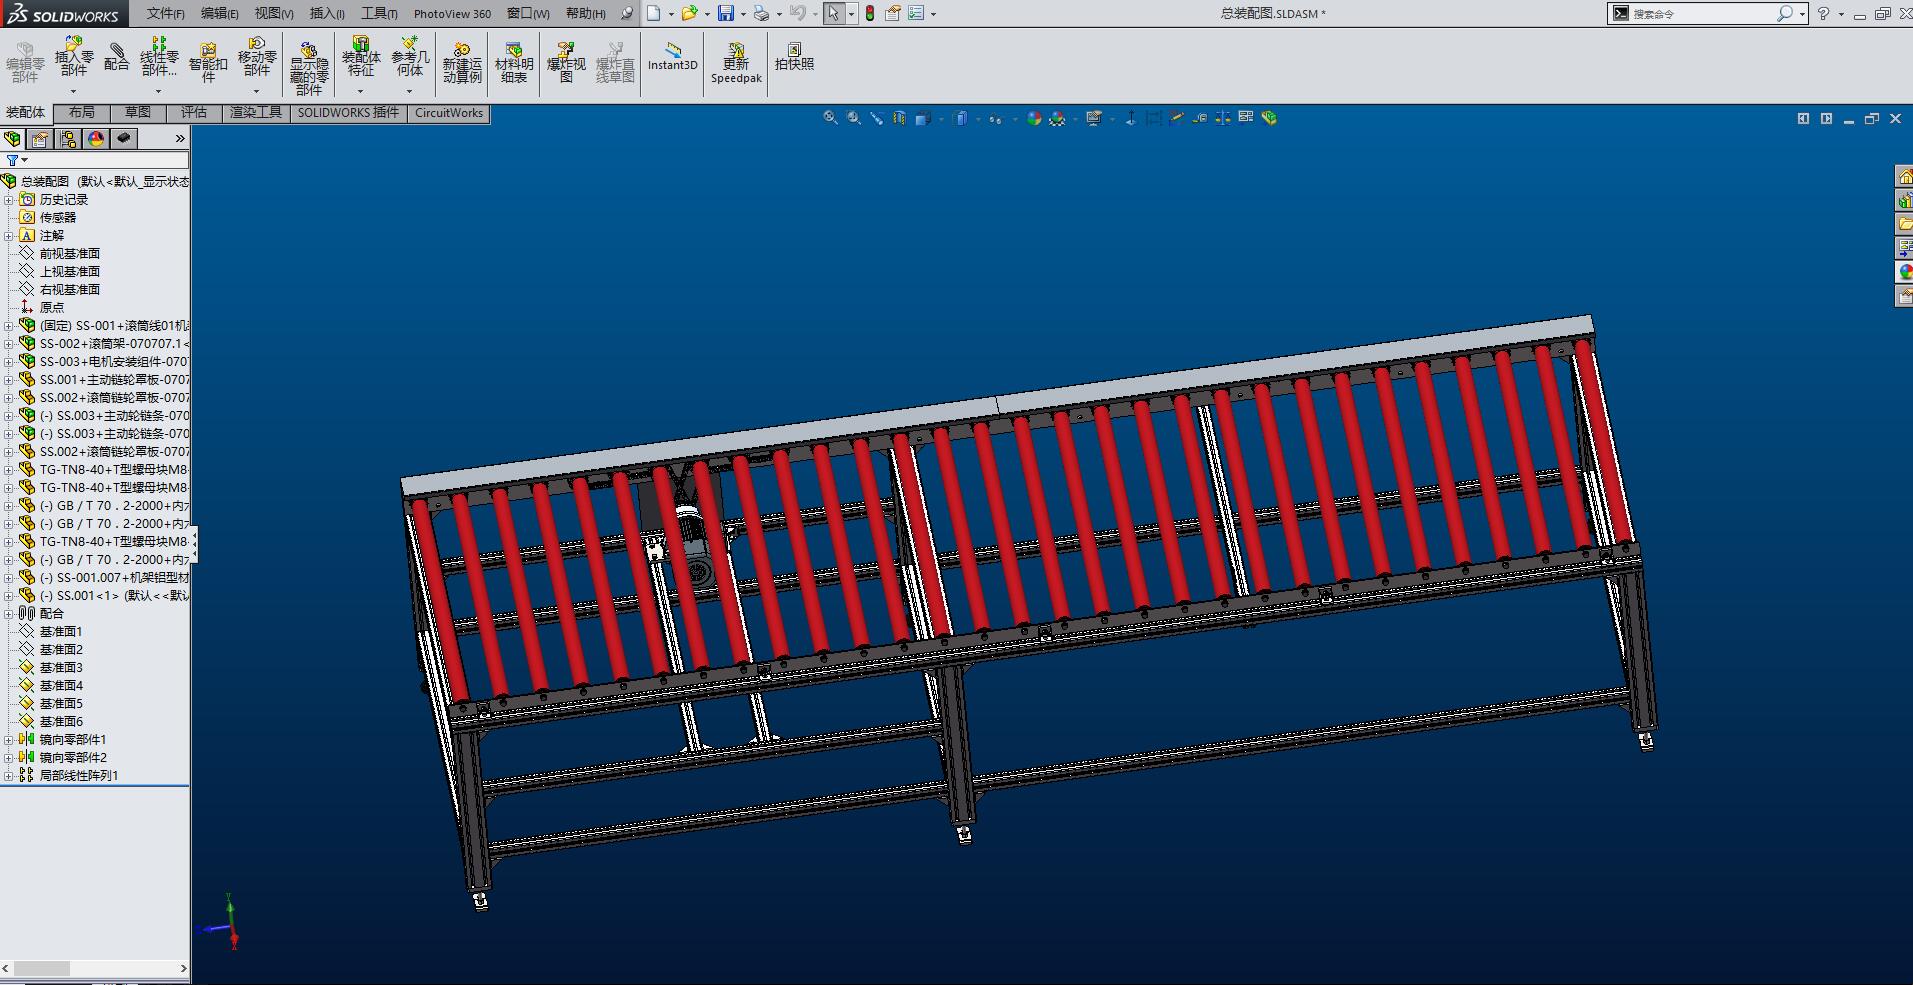Screen dimensions: 1913x985
Task: Select 上视基准面 in the feature tree
Action: pos(69,272)
